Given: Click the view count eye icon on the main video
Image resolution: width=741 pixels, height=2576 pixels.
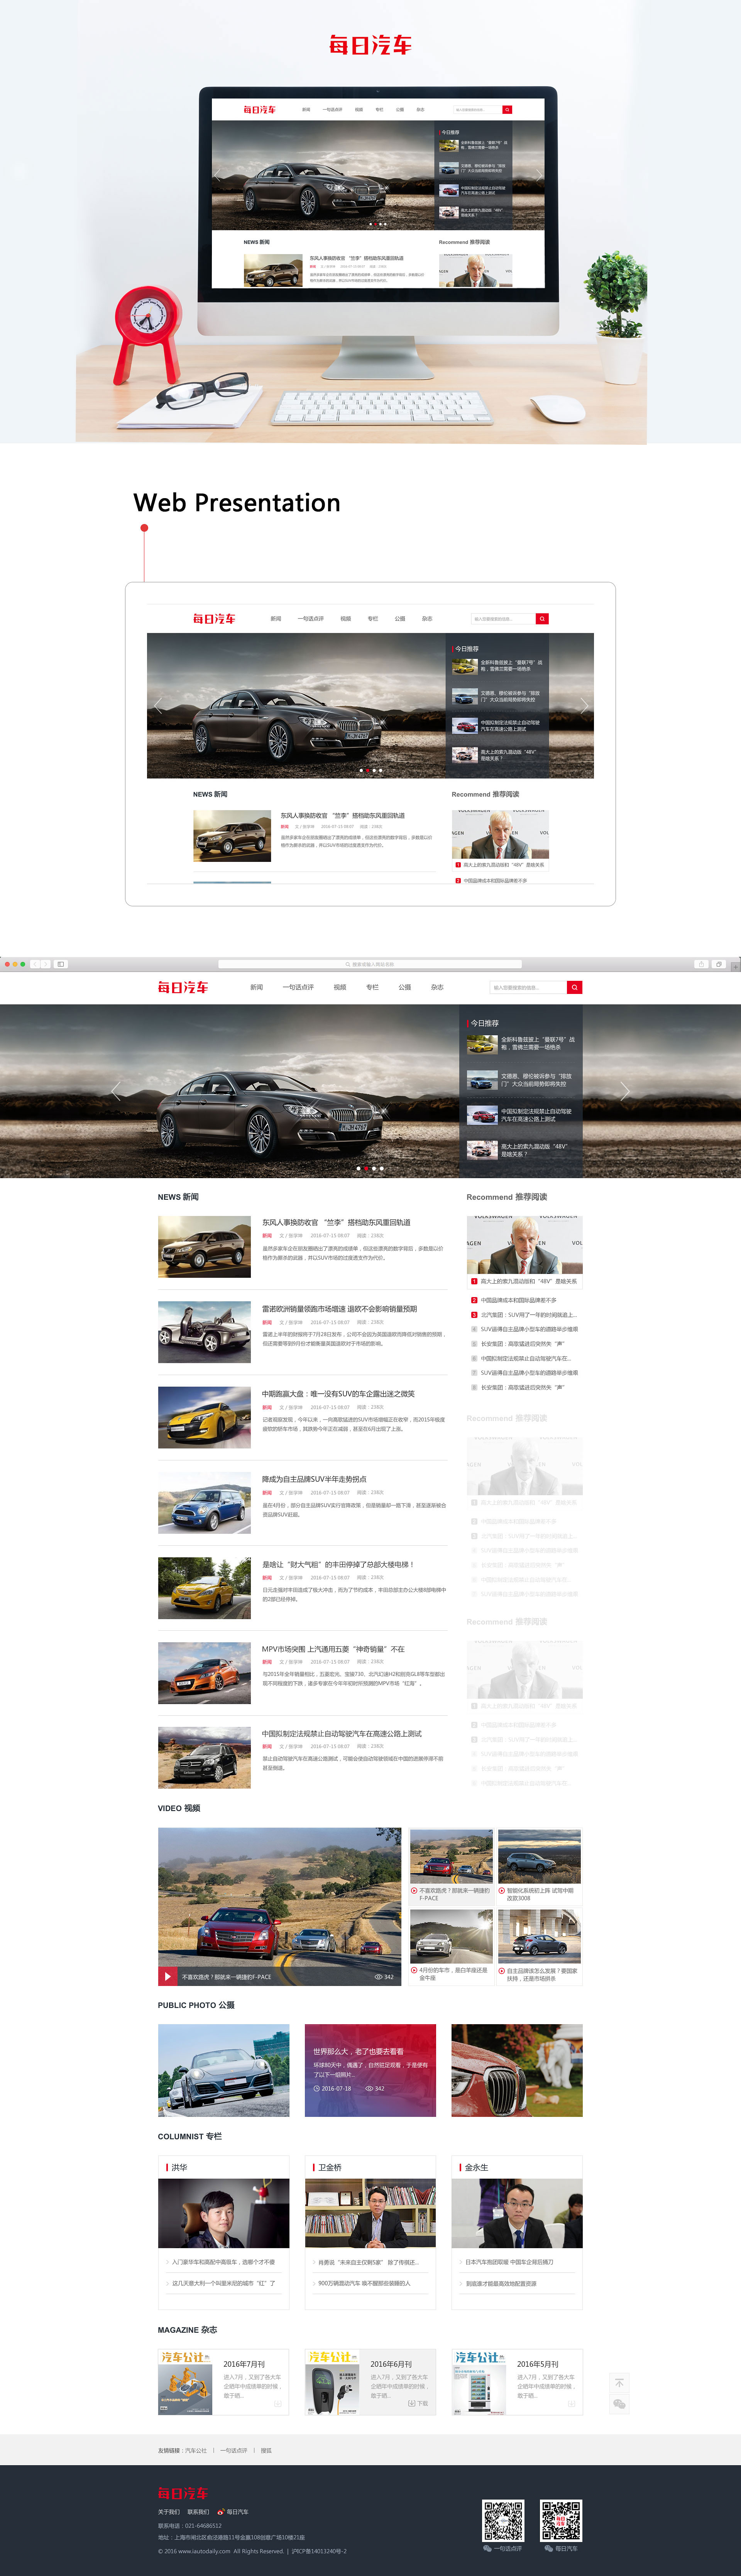Looking at the screenshot, I should point(378,1977).
